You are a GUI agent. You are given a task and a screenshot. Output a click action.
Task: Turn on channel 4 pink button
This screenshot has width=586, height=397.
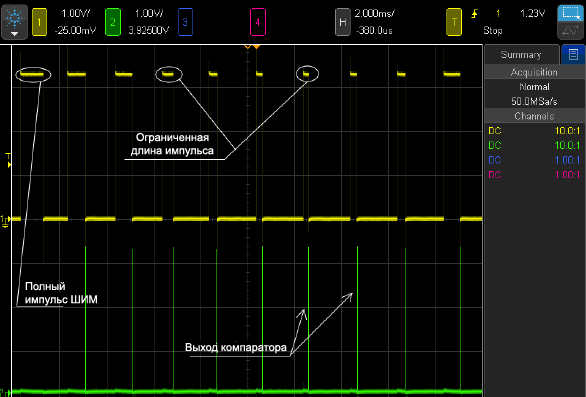coord(257,22)
